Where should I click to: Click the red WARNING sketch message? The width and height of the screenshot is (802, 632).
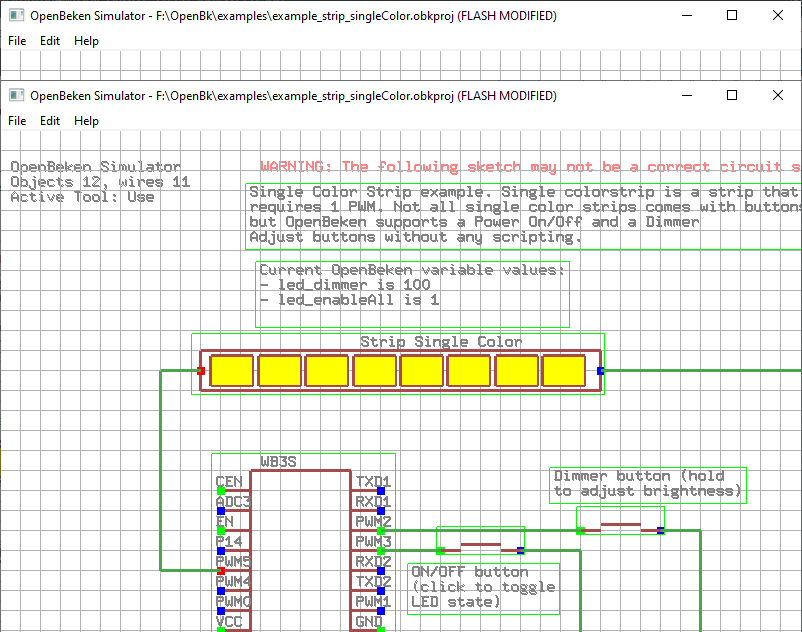(530, 167)
